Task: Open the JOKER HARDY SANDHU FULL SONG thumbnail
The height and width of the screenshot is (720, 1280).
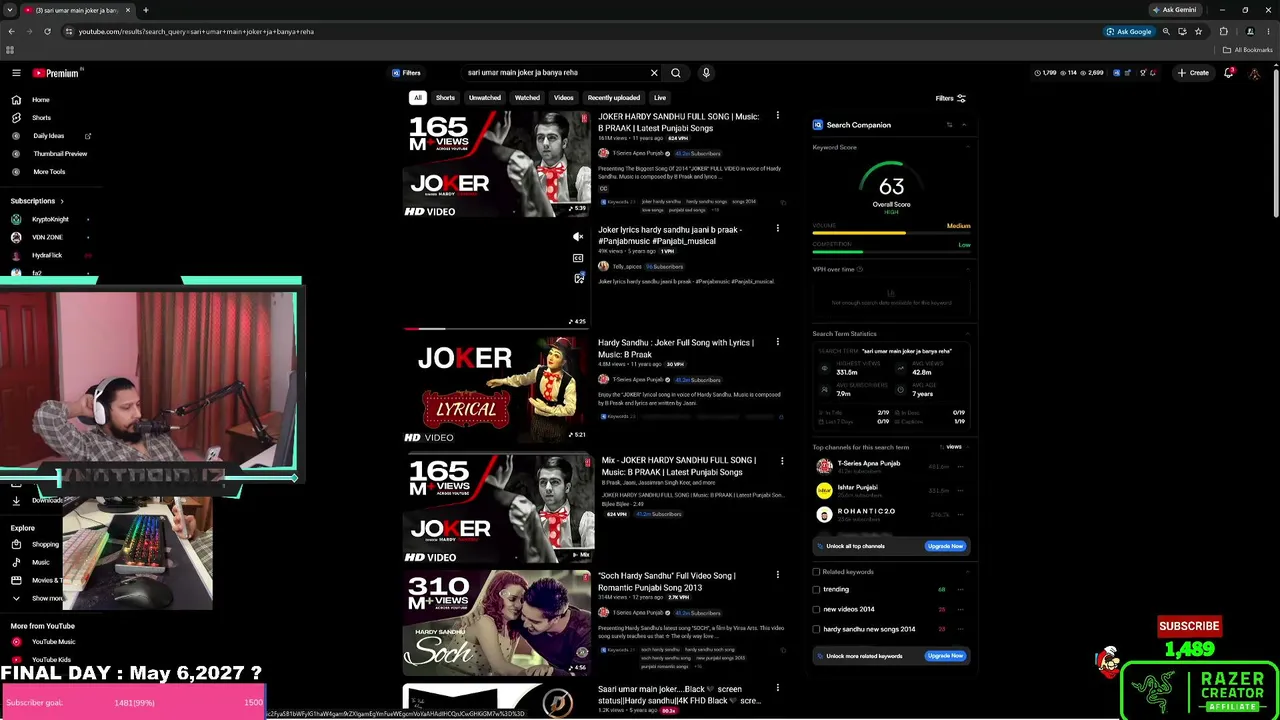Action: coord(498,163)
